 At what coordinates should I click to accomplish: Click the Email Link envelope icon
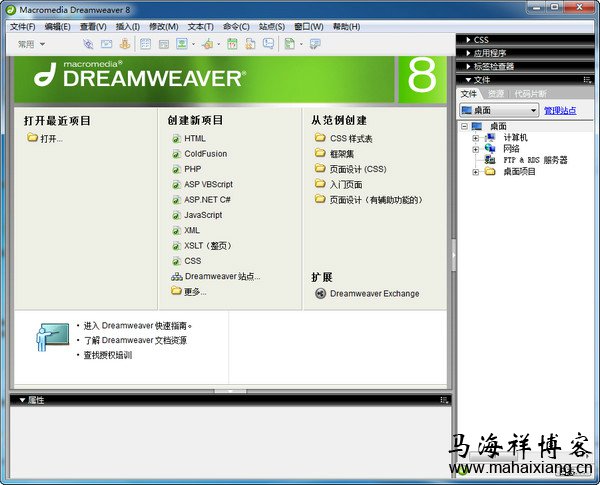[106, 44]
